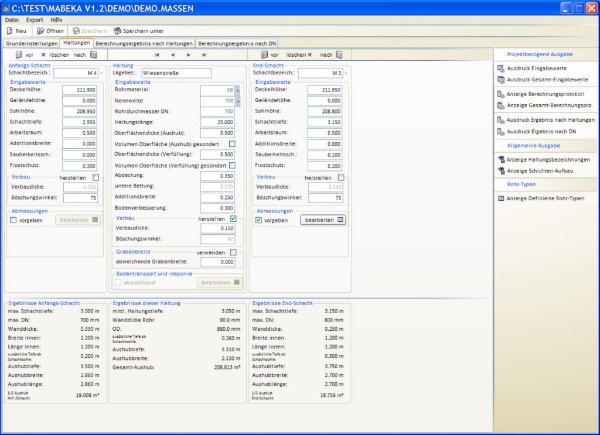Image resolution: width=600 pixels, height=435 pixels.
Task: Print via Ausdruck Eingabewerte
Action: tap(532, 68)
